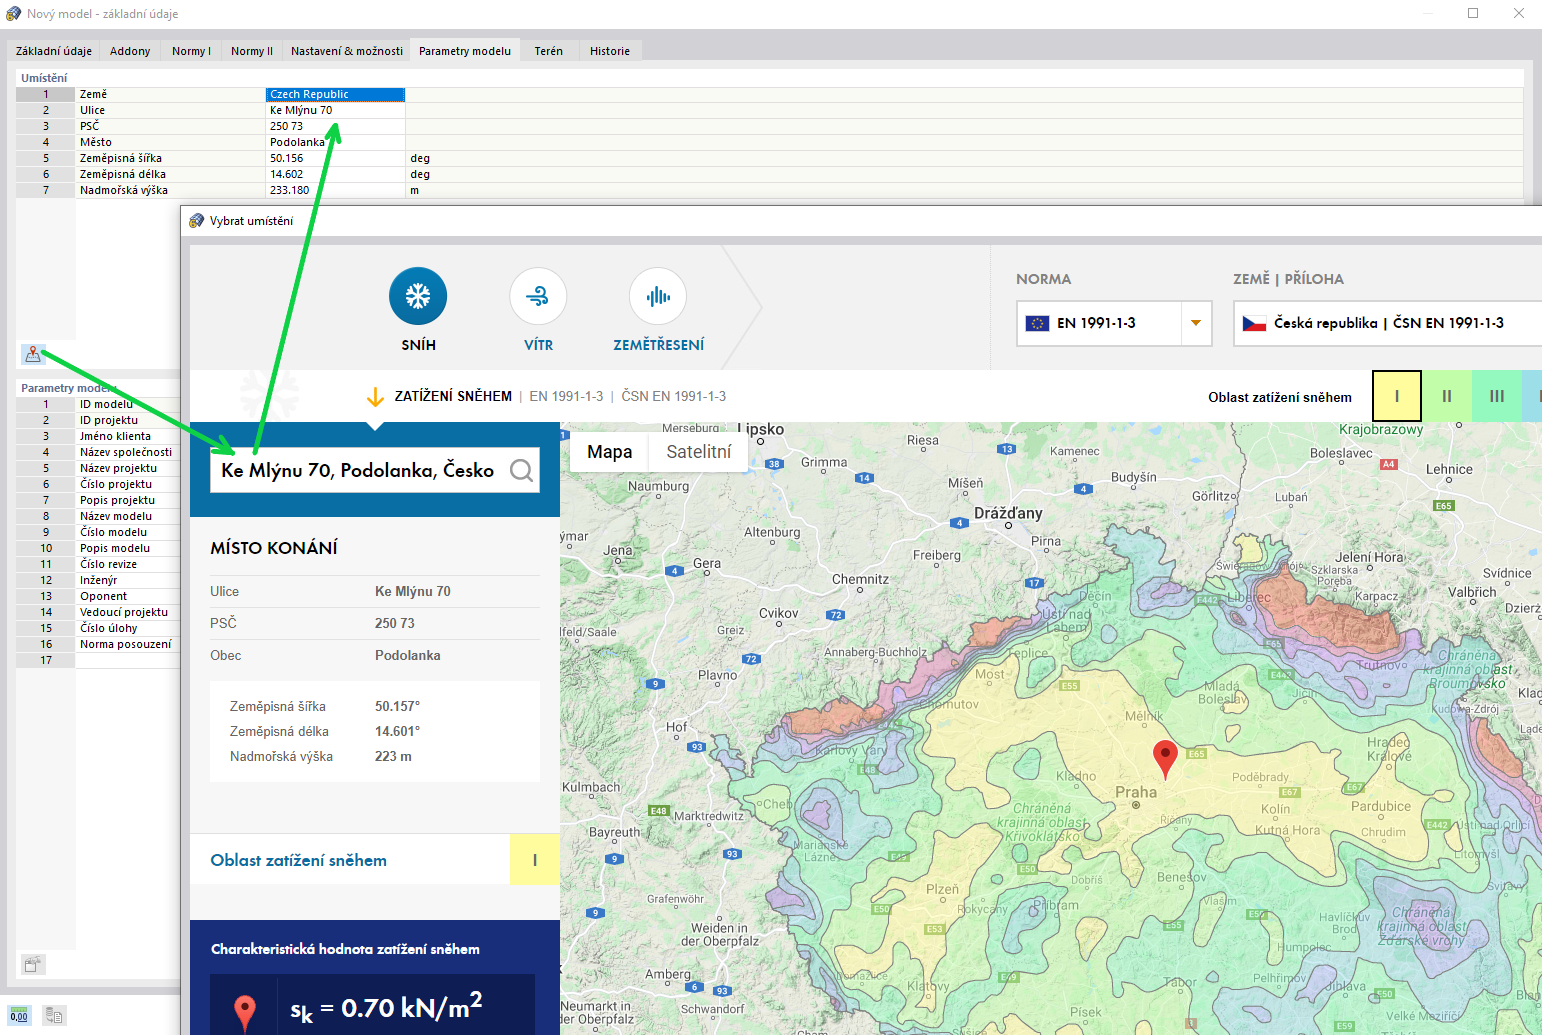
Task: Click the red map pin near Praha
Action: (1165, 759)
